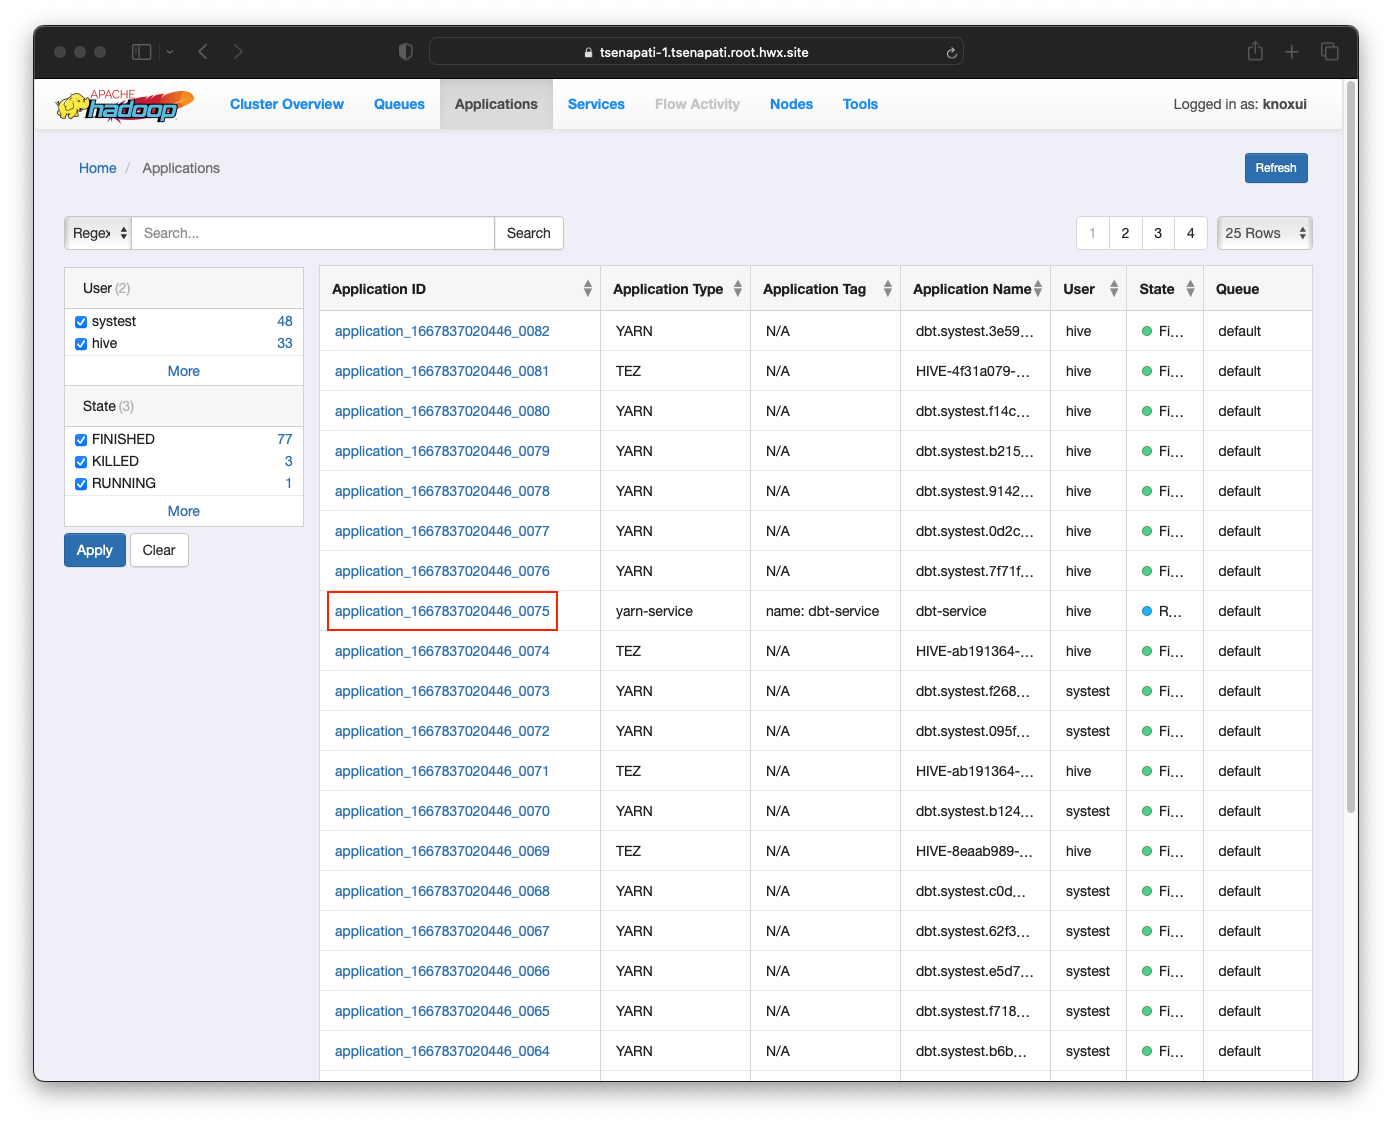Open the 25 Rows dropdown
Screen dimensions: 1392x1123
coord(1264,233)
